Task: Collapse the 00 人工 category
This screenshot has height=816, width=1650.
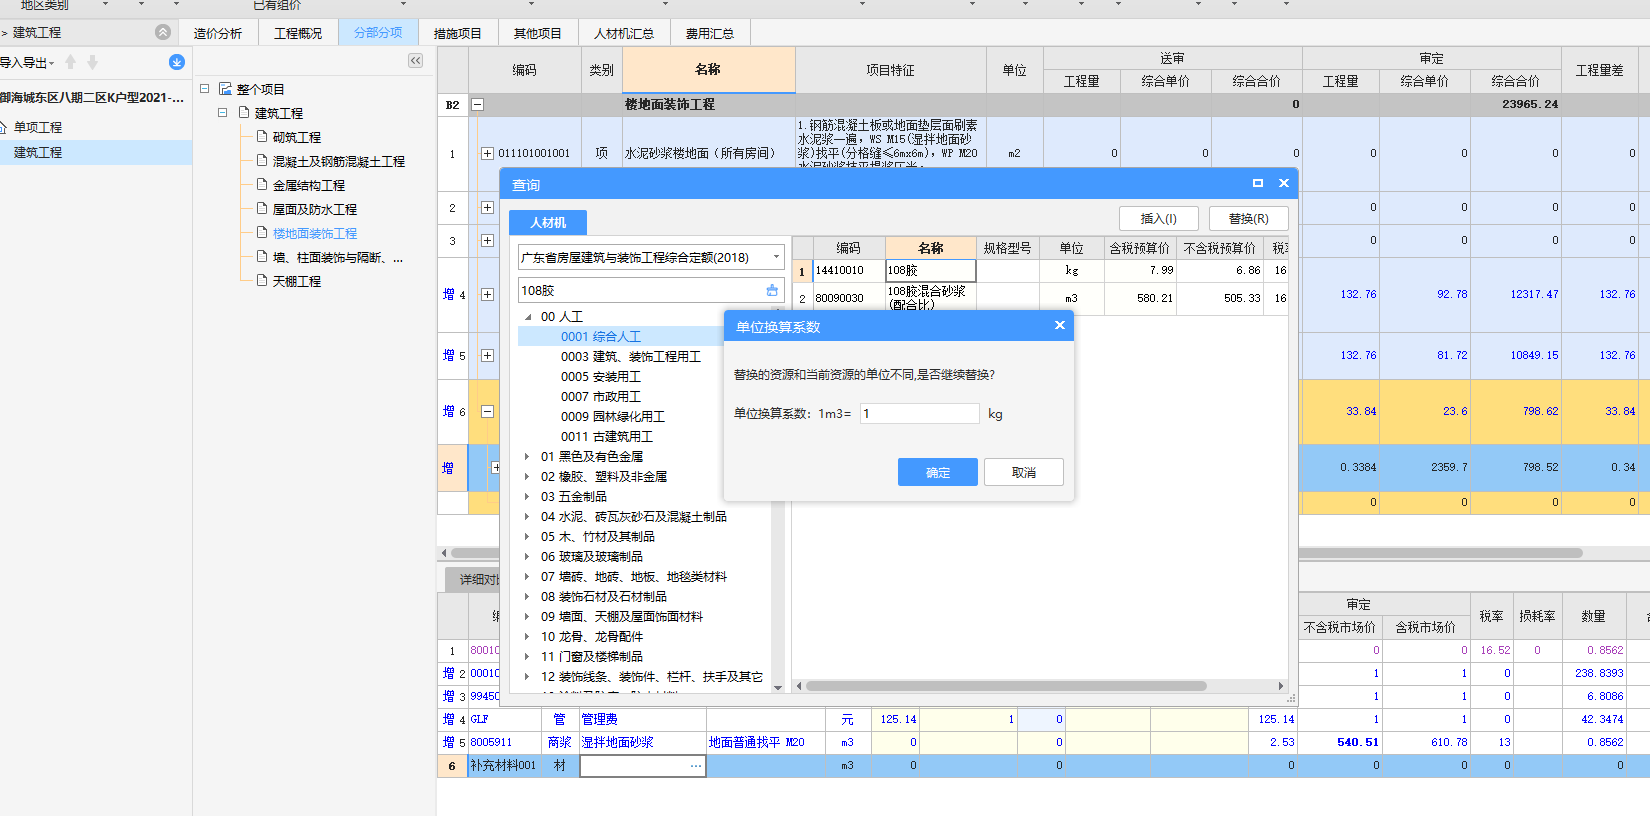Action: tap(528, 317)
